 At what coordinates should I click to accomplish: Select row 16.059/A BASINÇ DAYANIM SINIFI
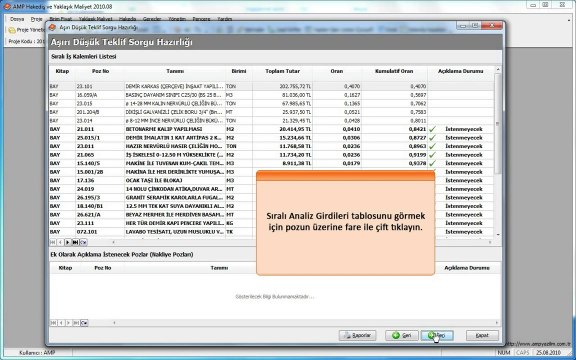coord(271,95)
